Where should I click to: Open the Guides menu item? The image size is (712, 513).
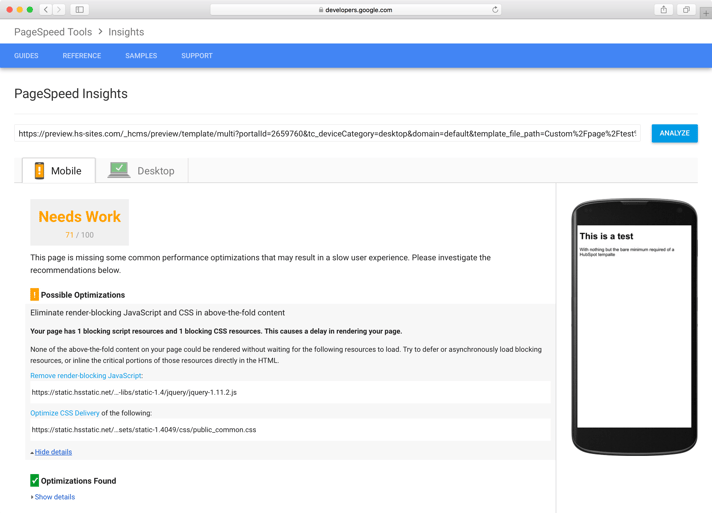tap(26, 56)
